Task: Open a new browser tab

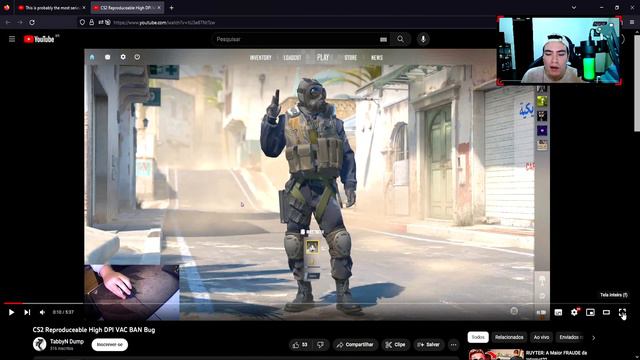Action: [171, 8]
